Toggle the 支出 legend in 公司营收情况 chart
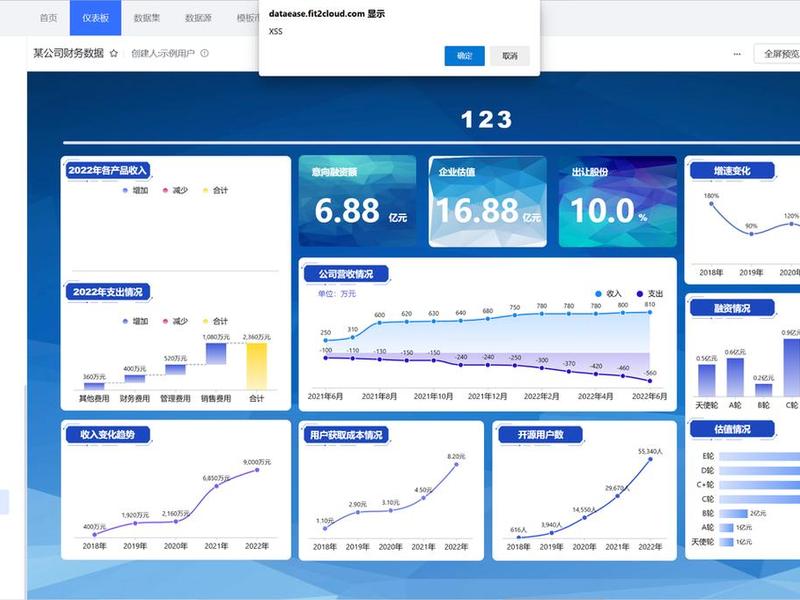This screenshot has height=600, width=800. 649,293
